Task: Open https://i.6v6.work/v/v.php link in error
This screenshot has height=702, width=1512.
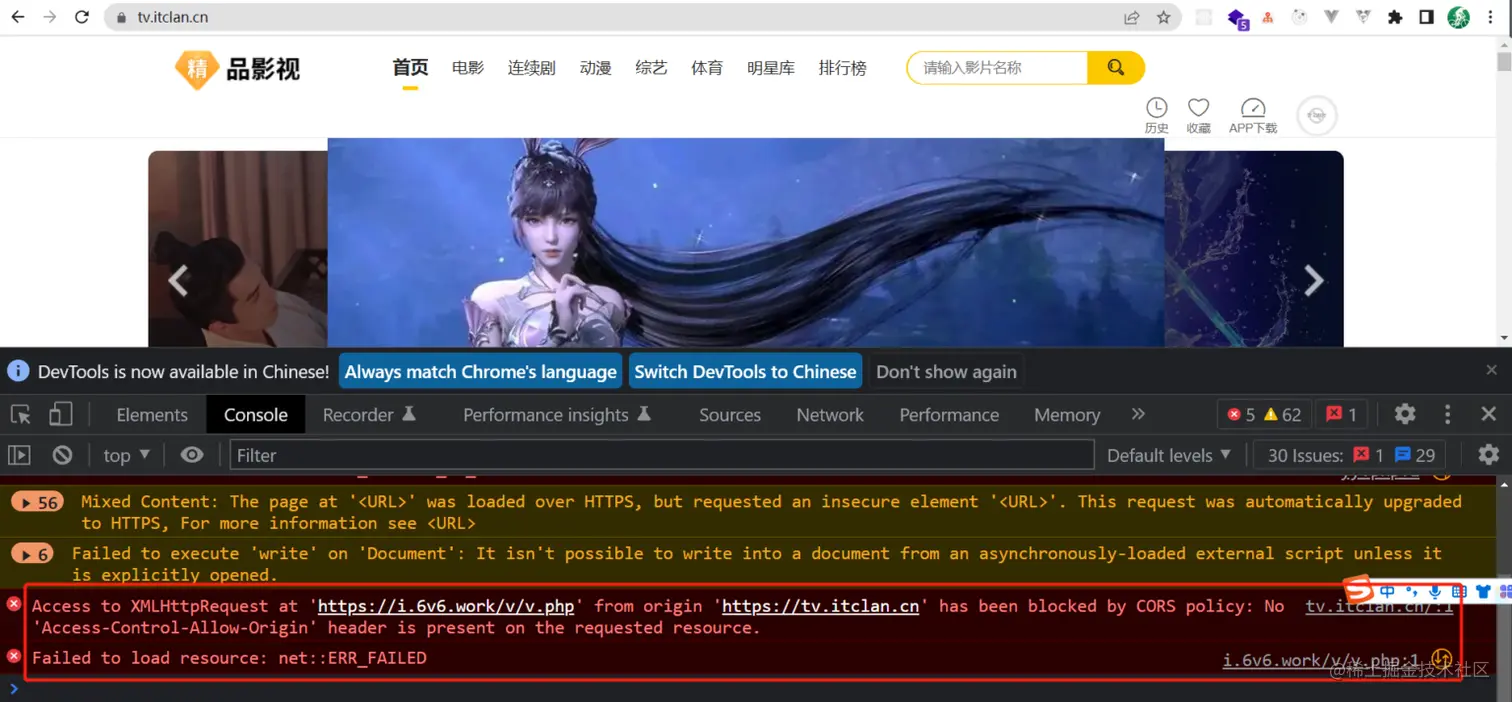Action: pos(446,606)
